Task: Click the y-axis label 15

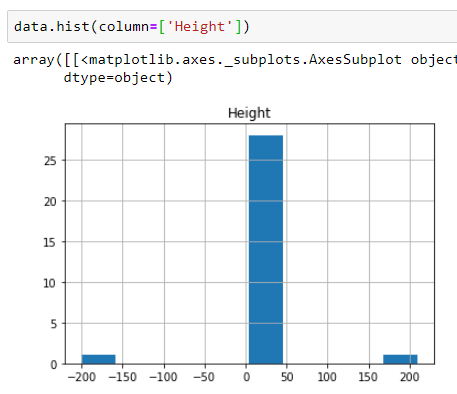Action: [x=50, y=242]
